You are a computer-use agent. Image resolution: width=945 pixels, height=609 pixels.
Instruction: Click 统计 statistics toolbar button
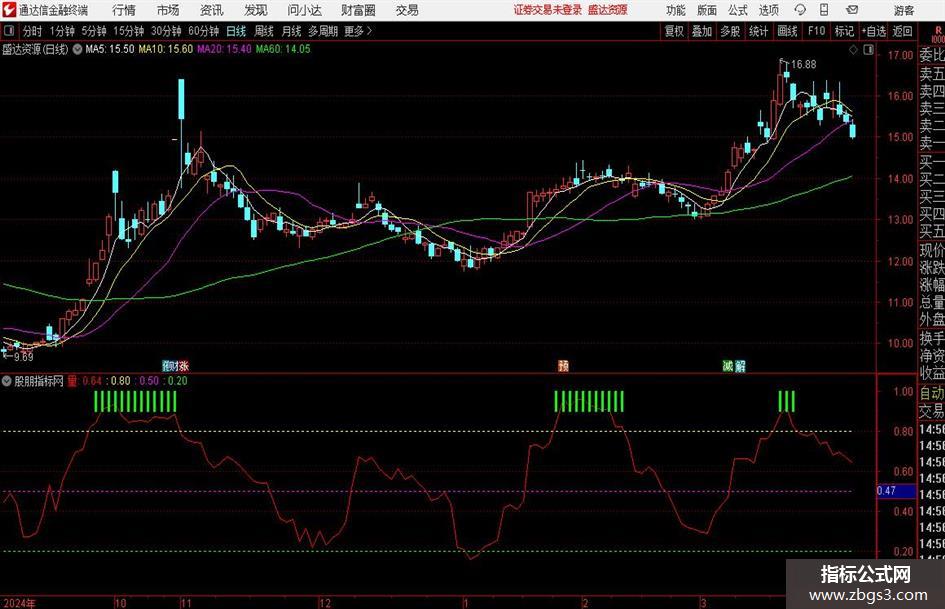click(x=758, y=31)
